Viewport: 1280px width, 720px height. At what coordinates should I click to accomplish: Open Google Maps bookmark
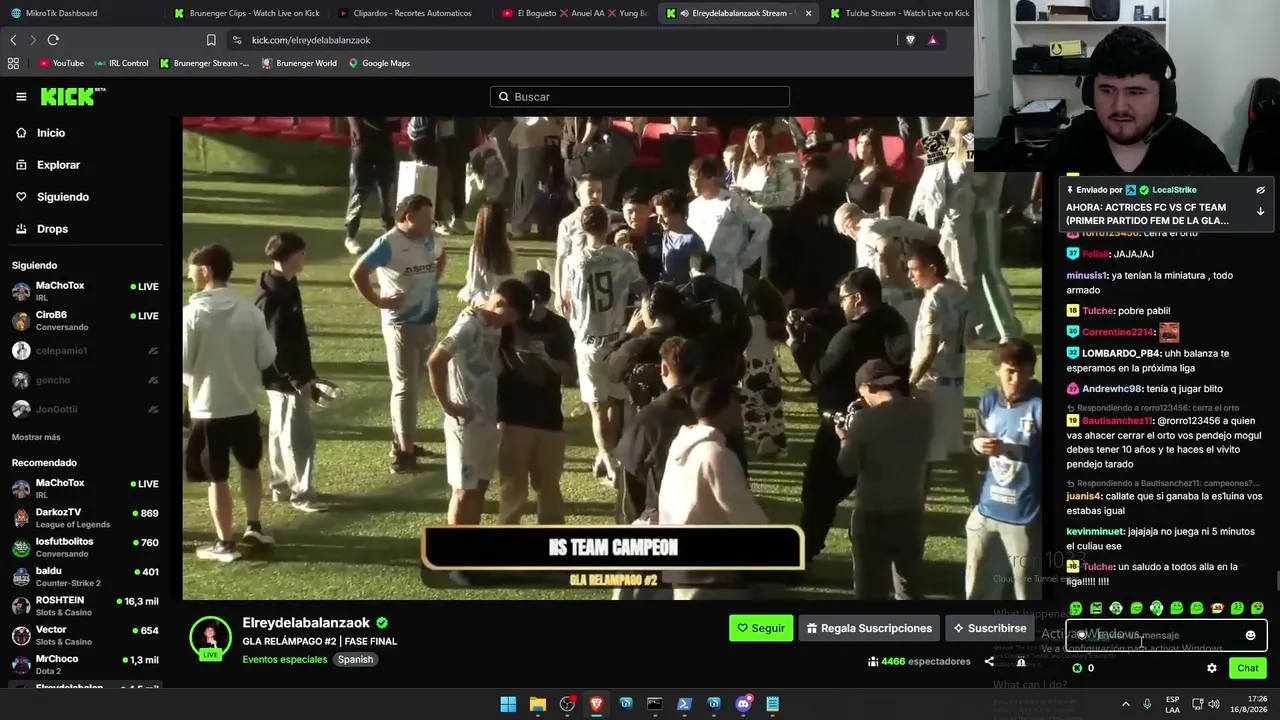(379, 63)
